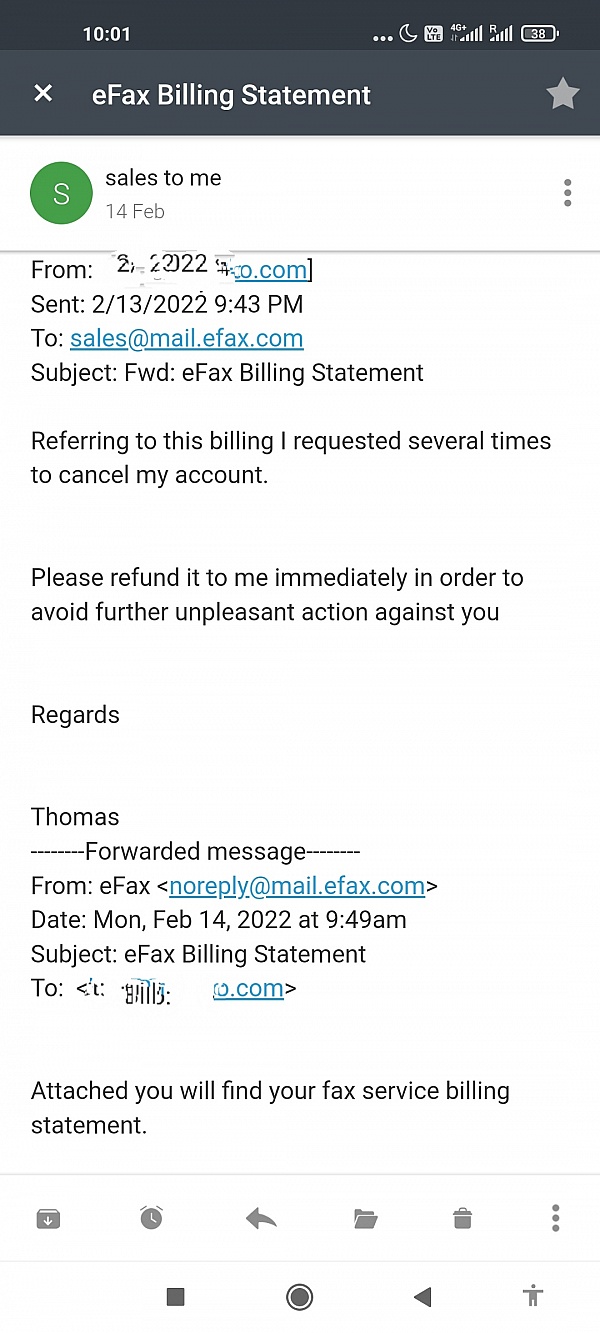Move the email with the folder icon
Image resolution: width=600 pixels, height=1333 pixels.
(365, 1218)
